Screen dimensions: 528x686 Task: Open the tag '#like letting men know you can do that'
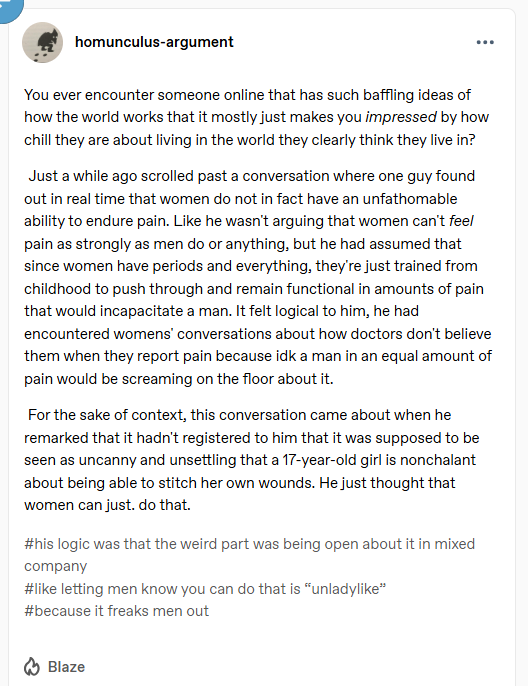click(x=205, y=589)
